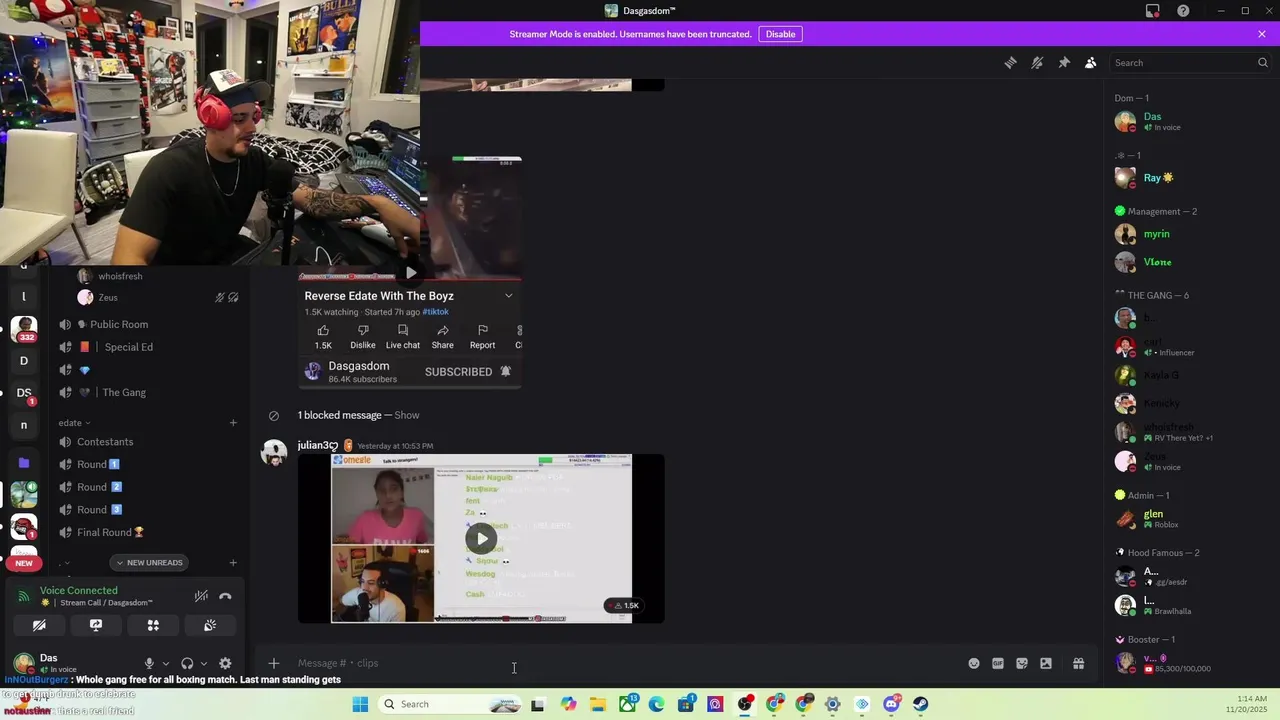
Task: Open the sticker picker
Action: click(x=1022, y=663)
